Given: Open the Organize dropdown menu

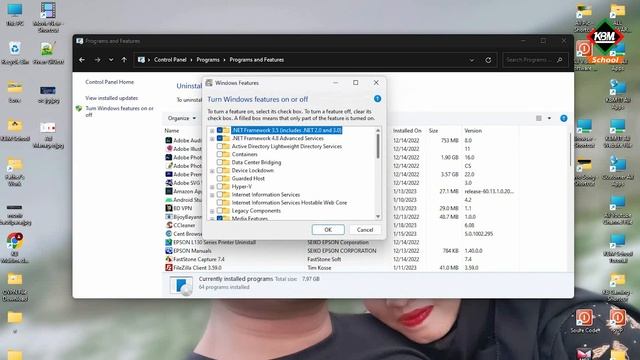Looking at the screenshot, I should coord(182,118).
